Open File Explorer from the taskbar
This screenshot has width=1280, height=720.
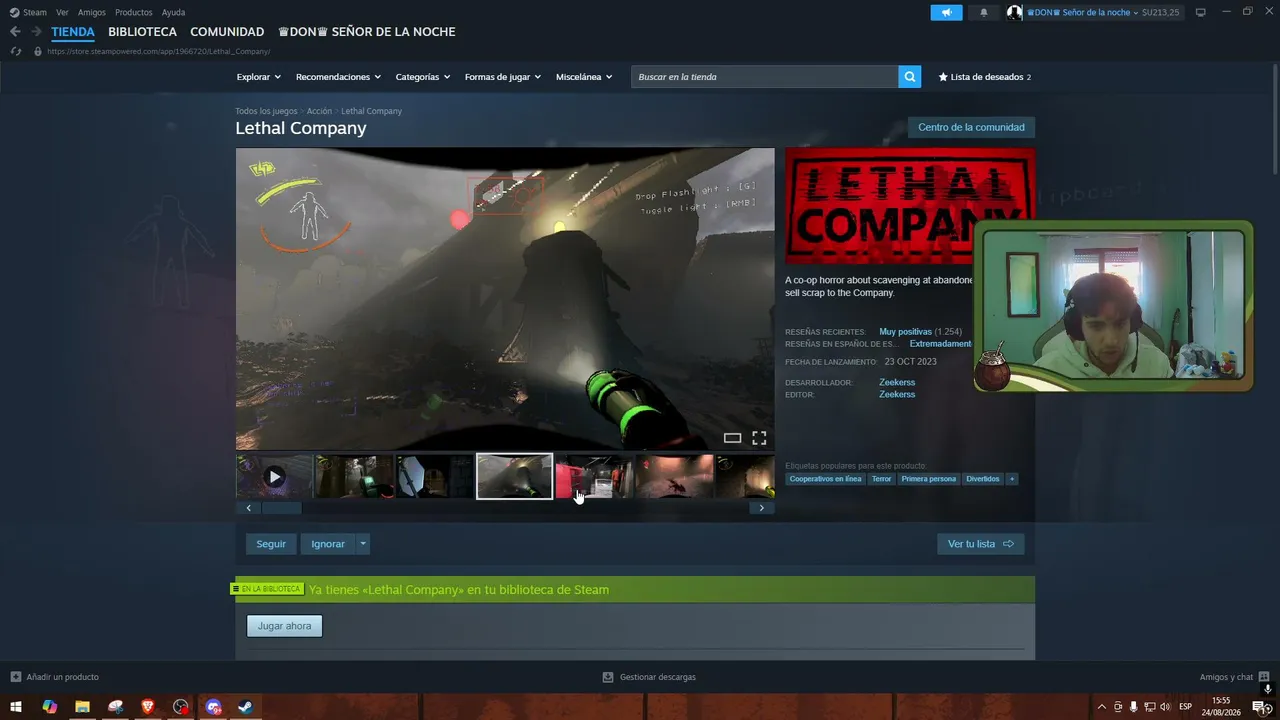tap(82, 707)
